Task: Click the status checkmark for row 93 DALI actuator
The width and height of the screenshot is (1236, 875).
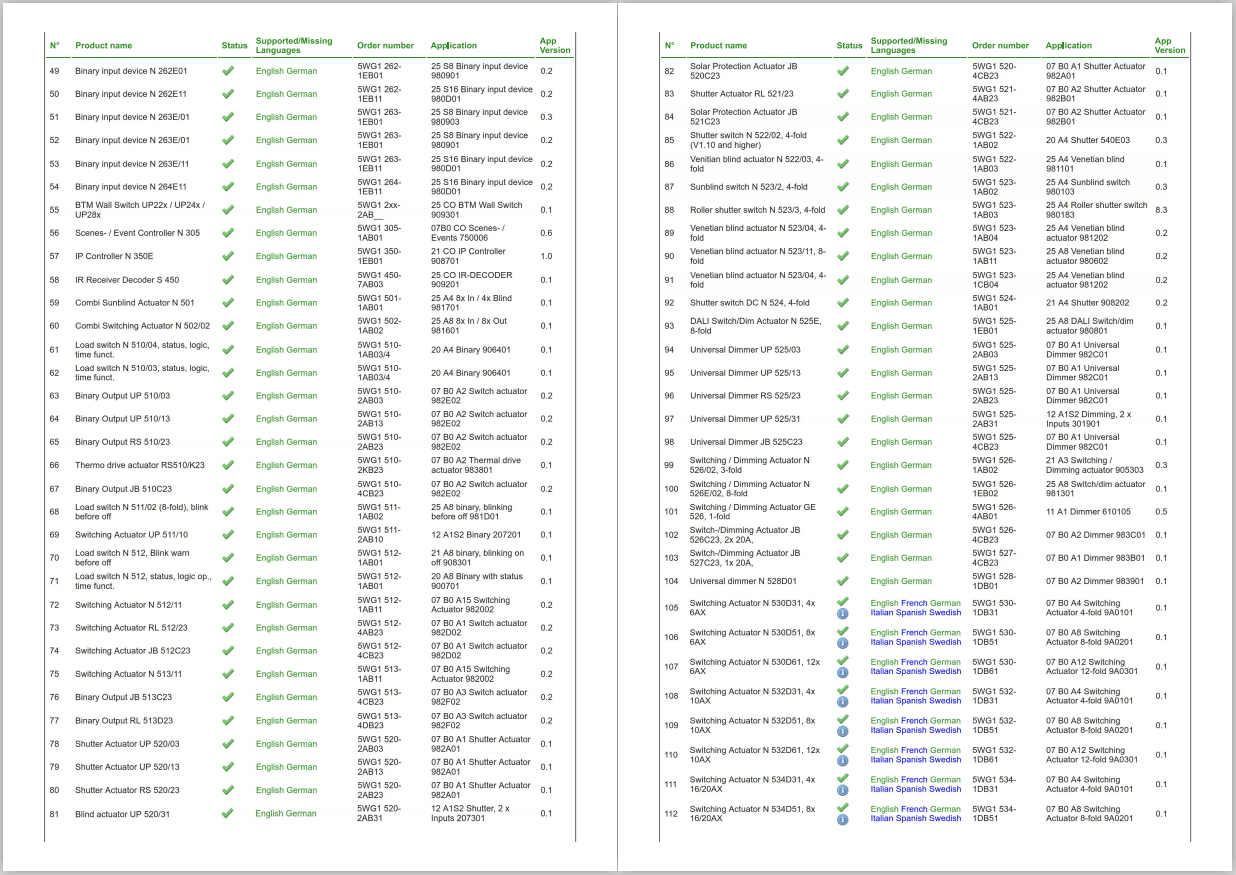Action: [x=843, y=326]
